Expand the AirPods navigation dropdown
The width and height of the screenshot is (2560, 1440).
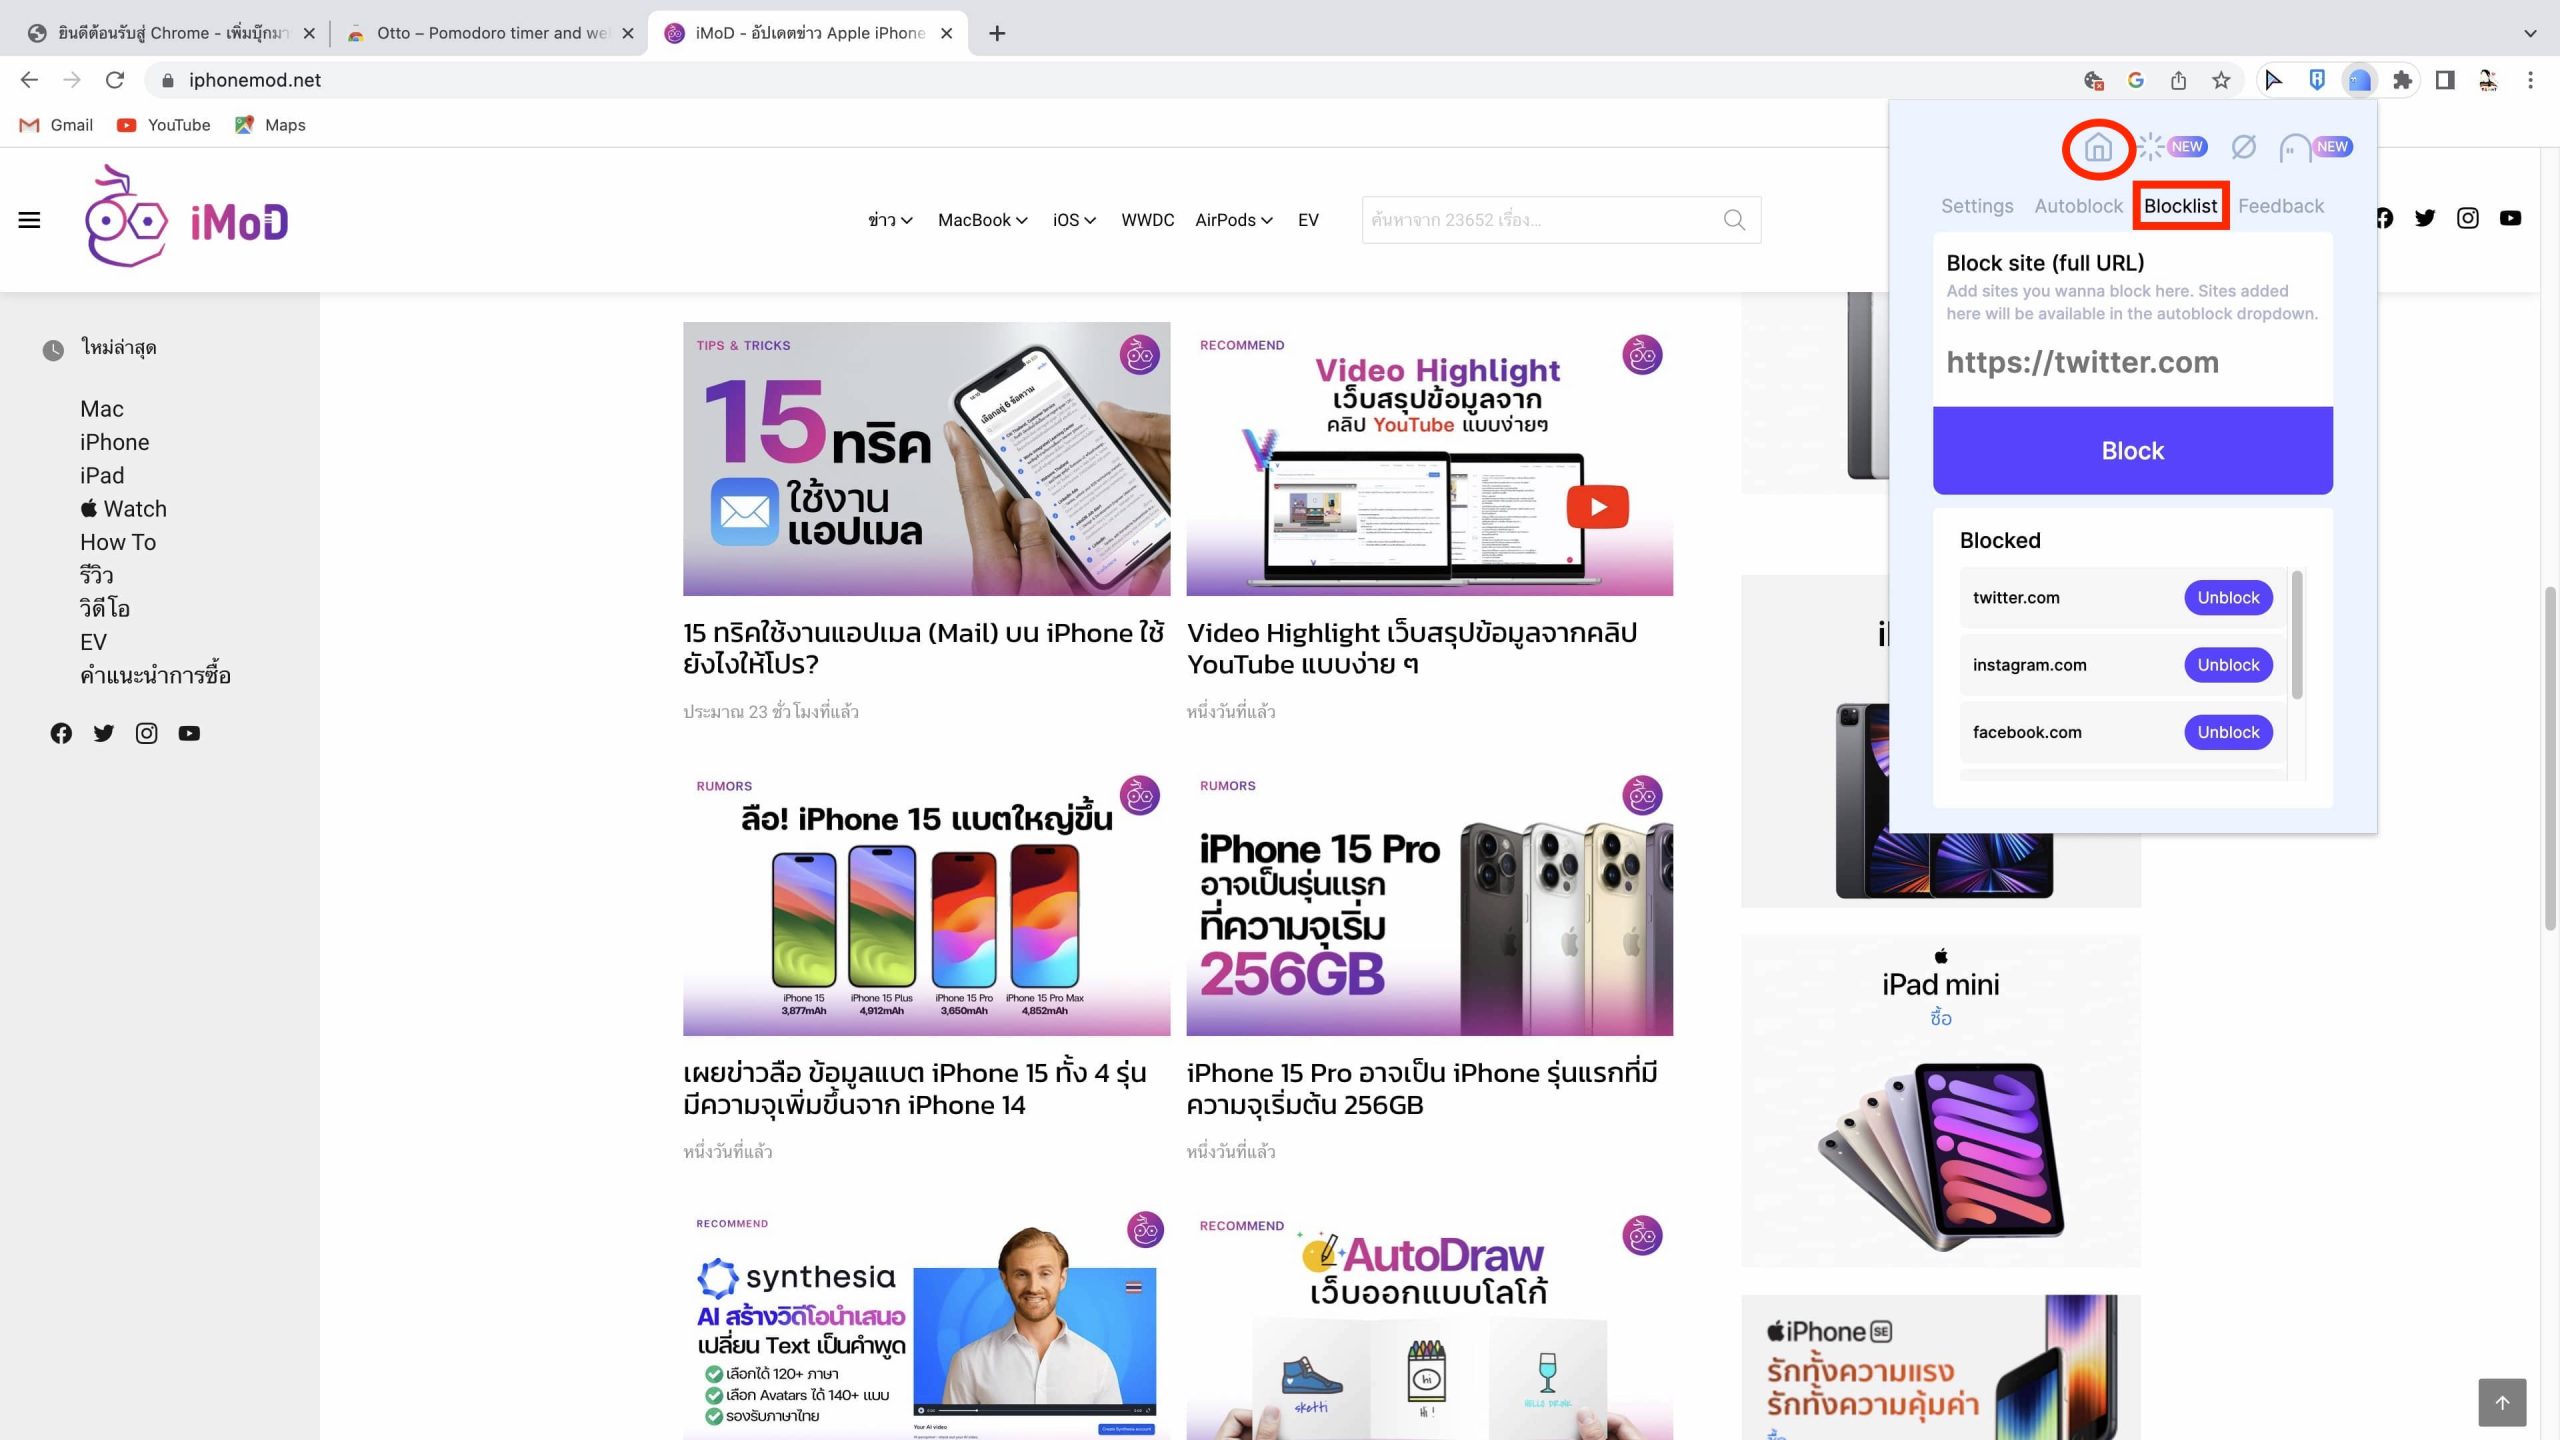tap(1233, 220)
